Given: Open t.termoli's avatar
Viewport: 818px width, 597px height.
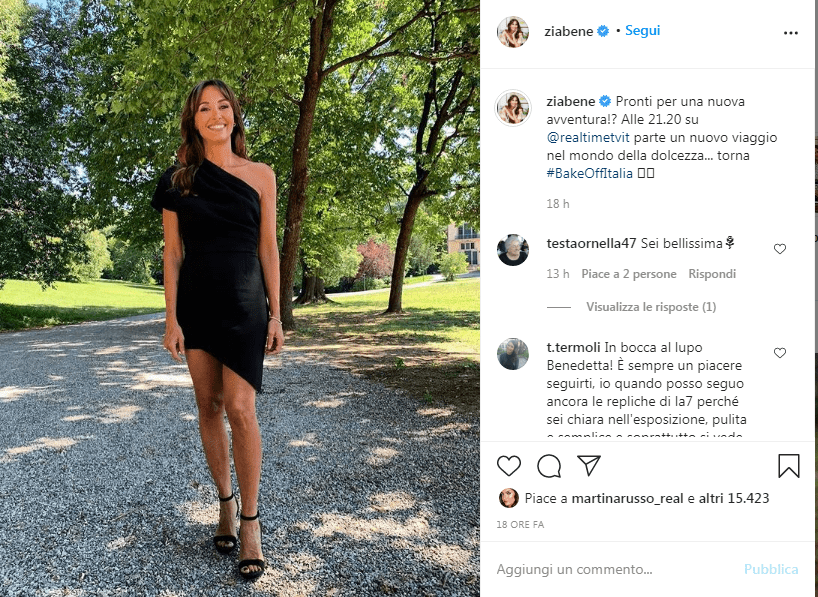Looking at the screenshot, I should (513, 354).
